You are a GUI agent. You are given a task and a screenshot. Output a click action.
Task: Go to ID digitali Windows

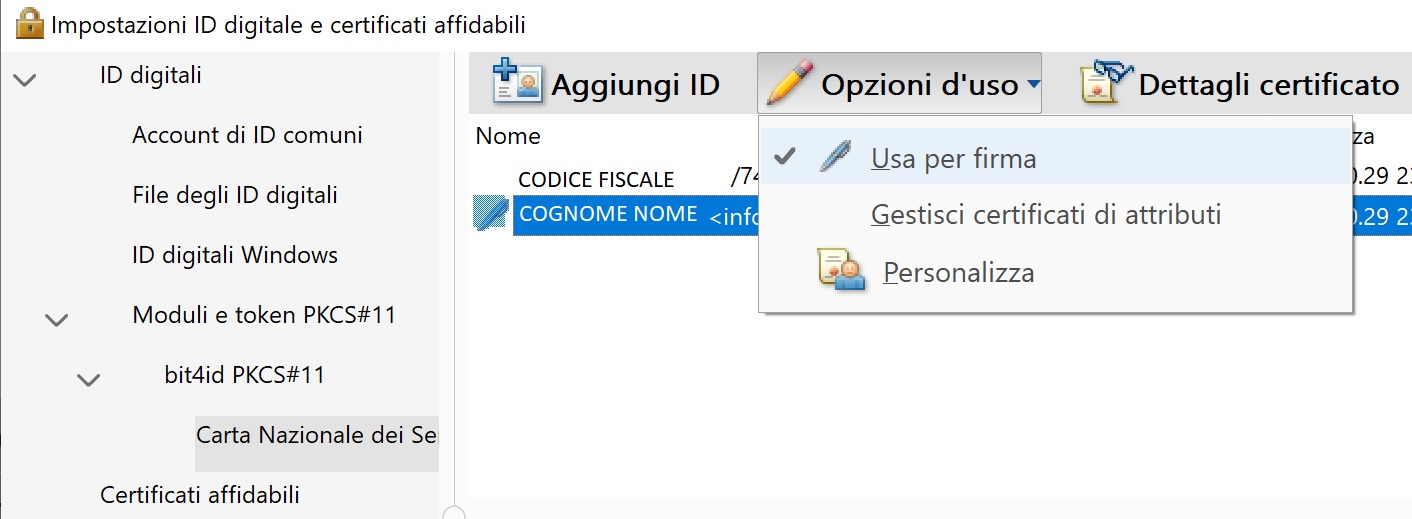235,255
